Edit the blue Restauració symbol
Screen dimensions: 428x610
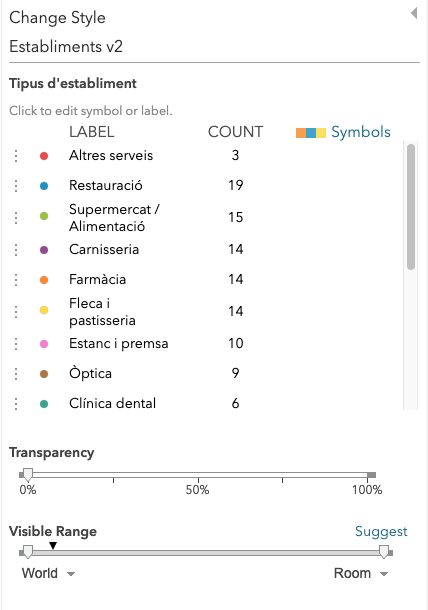pyautogui.click(x=44, y=186)
